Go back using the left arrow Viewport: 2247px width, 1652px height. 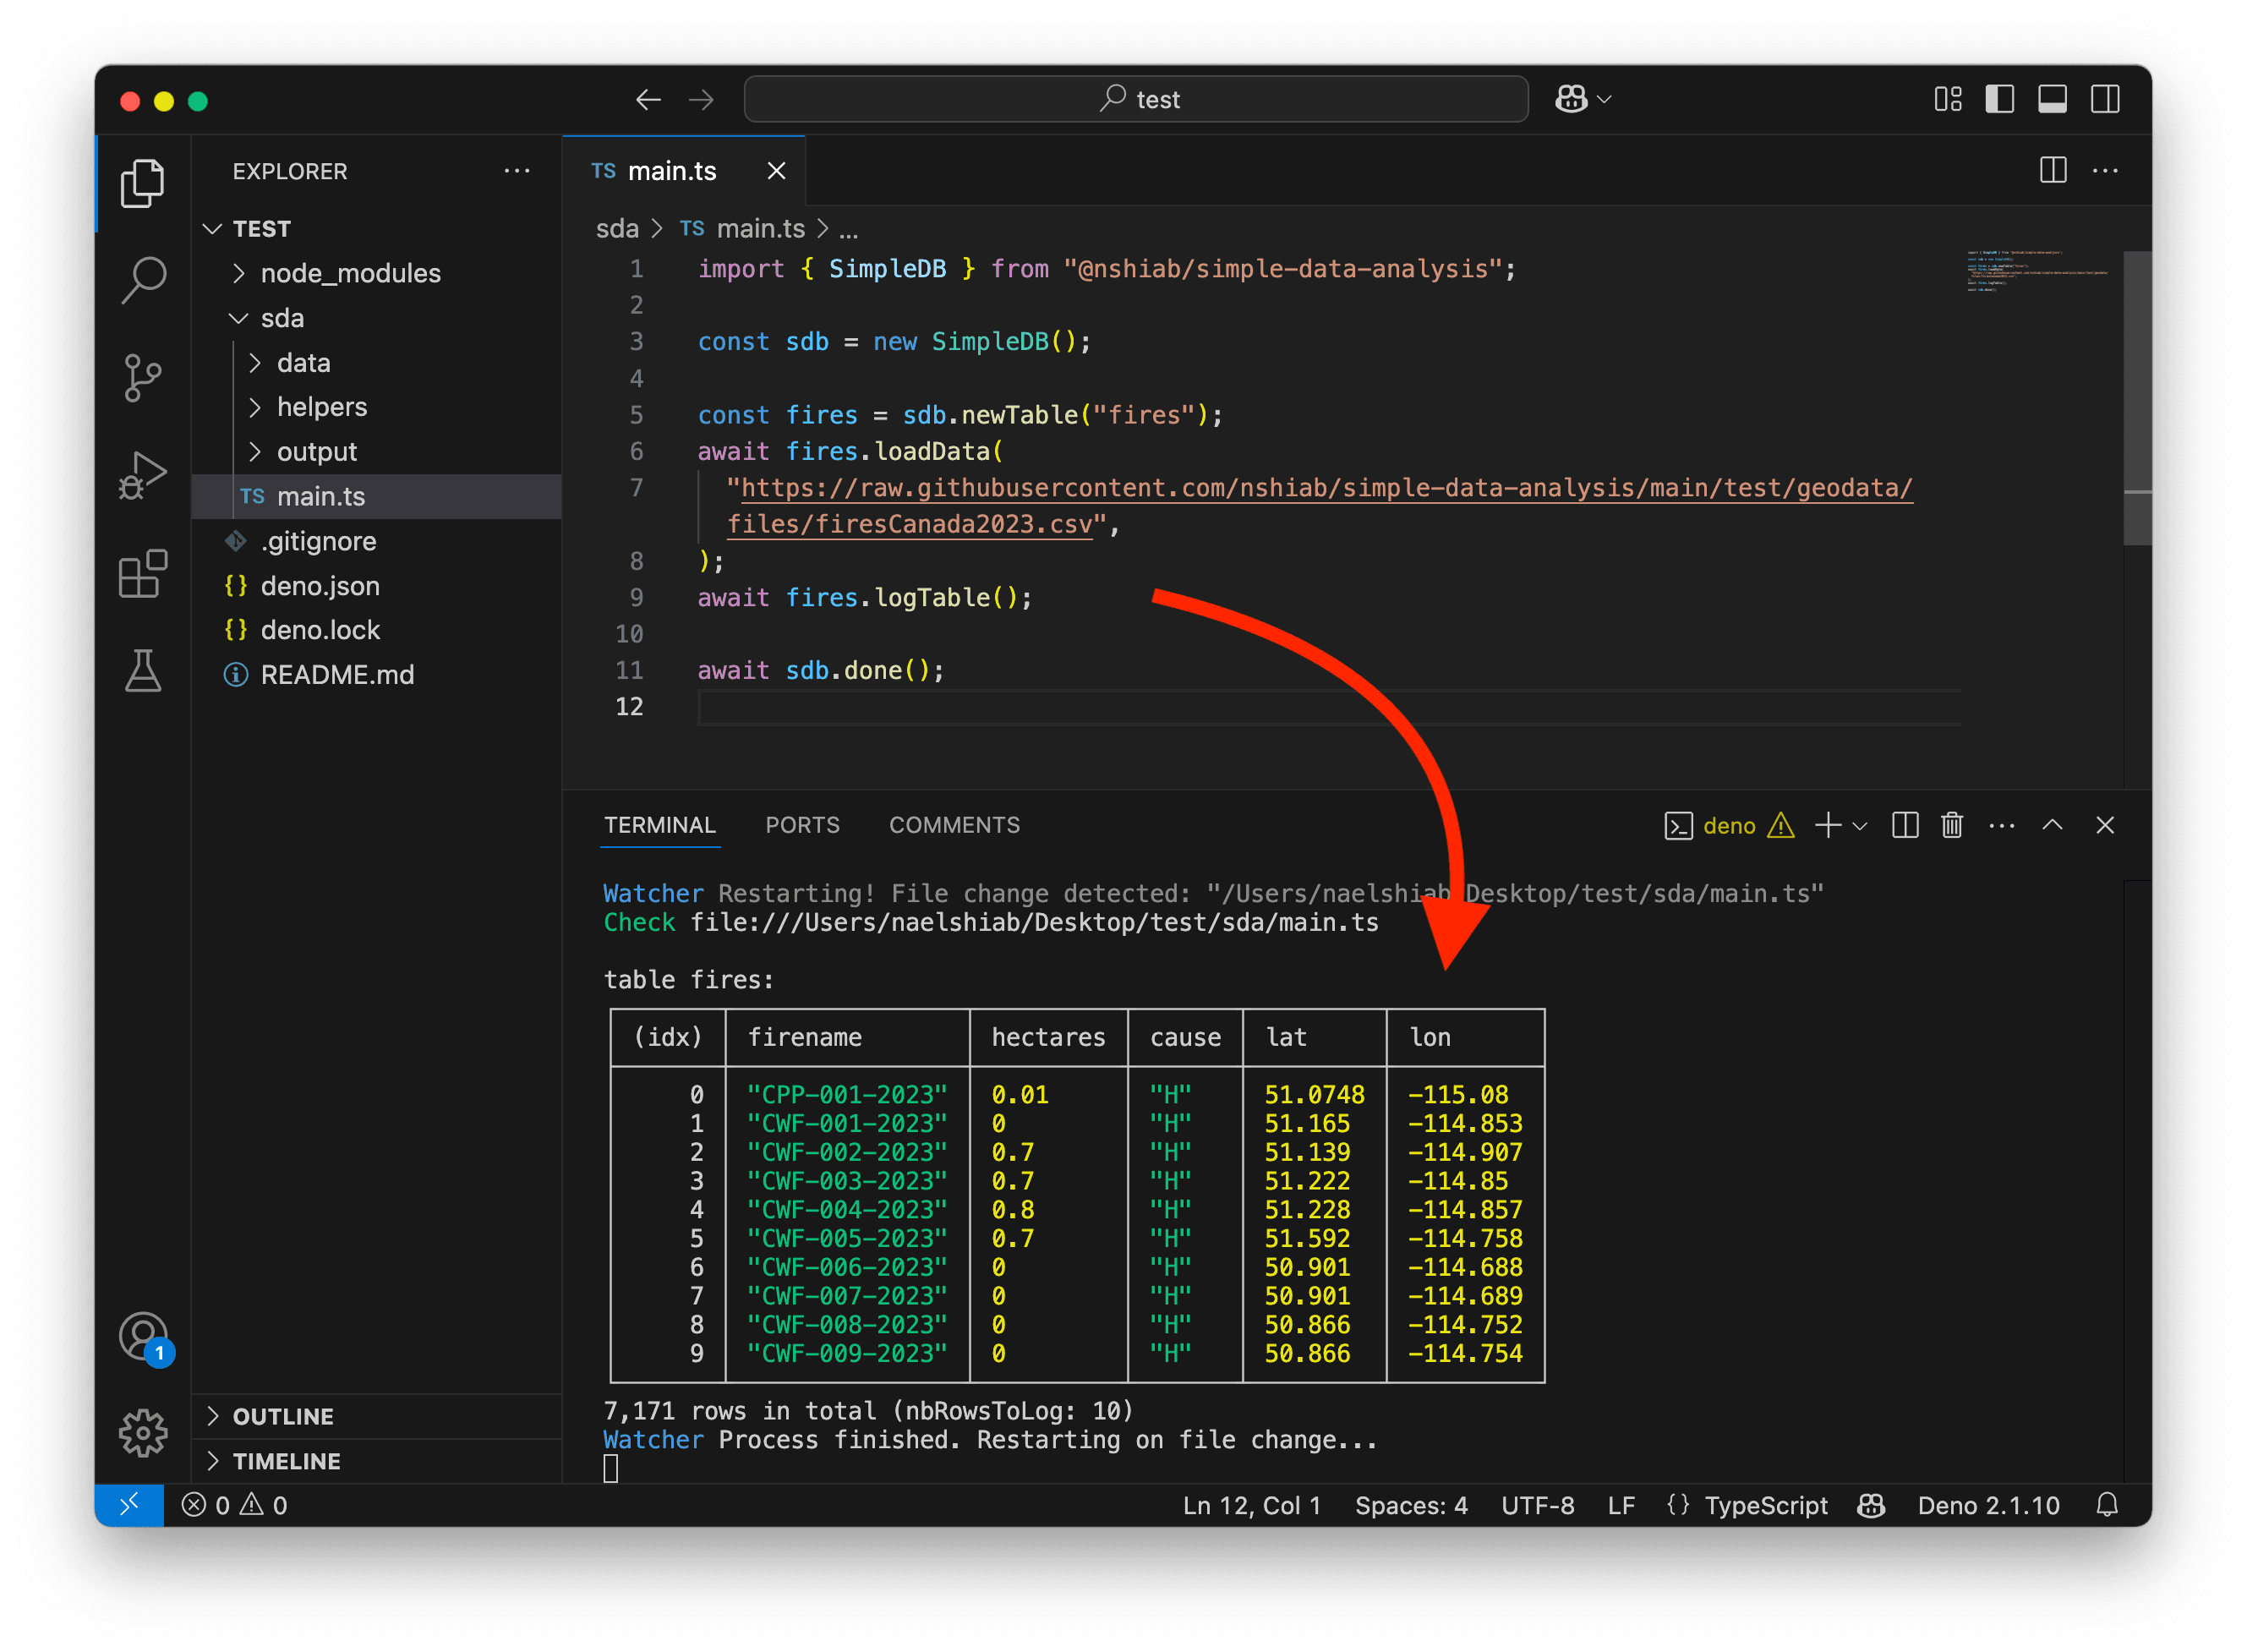648,99
